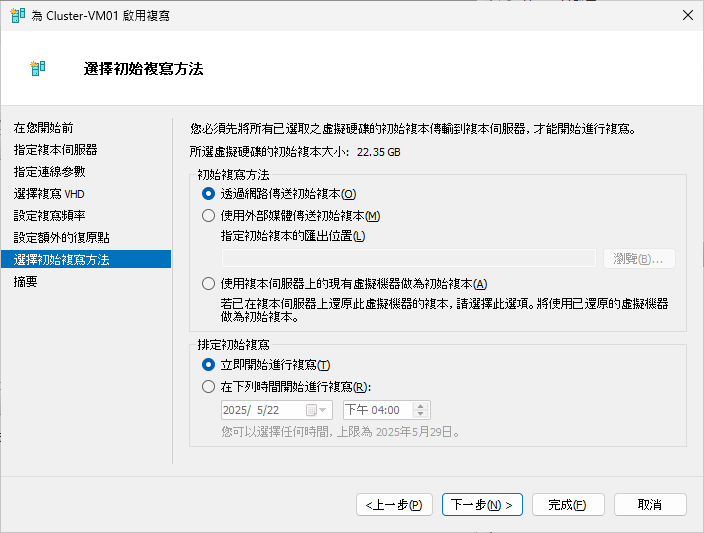Image resolution: width=704 pixels, height=533 pixels.
Task: Open the 指定複本伺服器 step
Action: tap(56, 150)
